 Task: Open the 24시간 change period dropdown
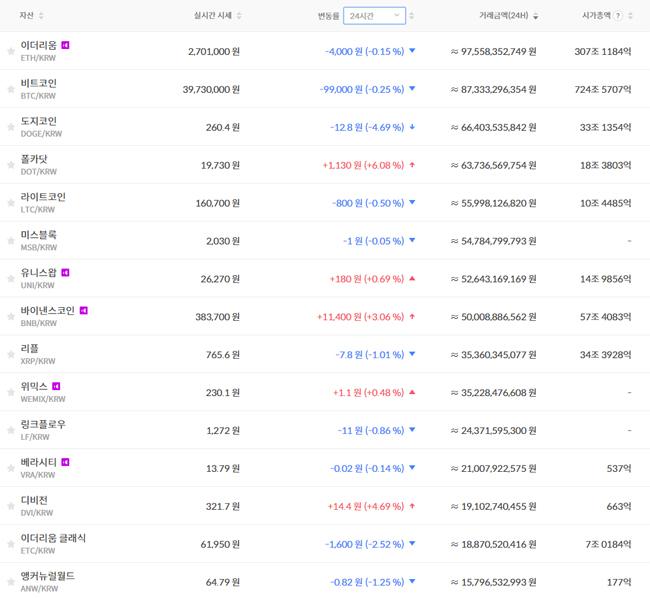(374, 16)
